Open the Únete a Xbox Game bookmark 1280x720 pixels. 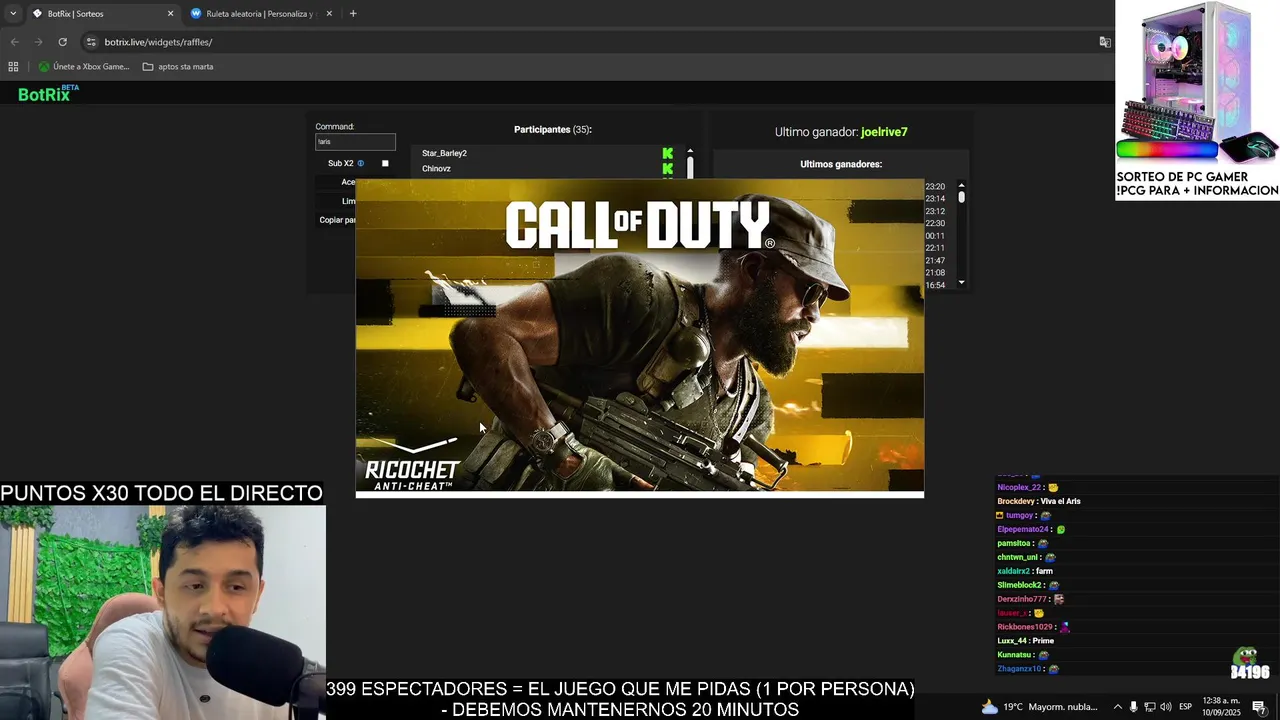click(84, 67)
